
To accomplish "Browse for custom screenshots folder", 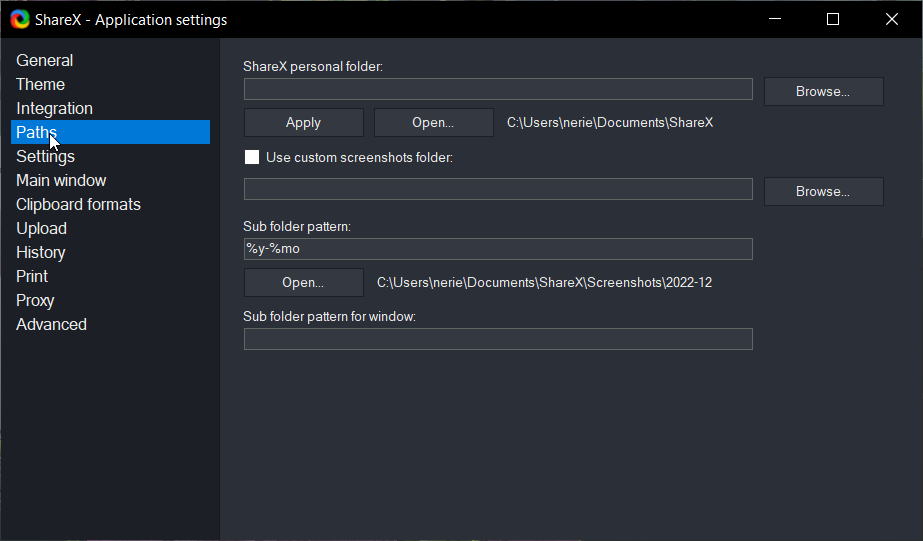I will click(824, 191).
